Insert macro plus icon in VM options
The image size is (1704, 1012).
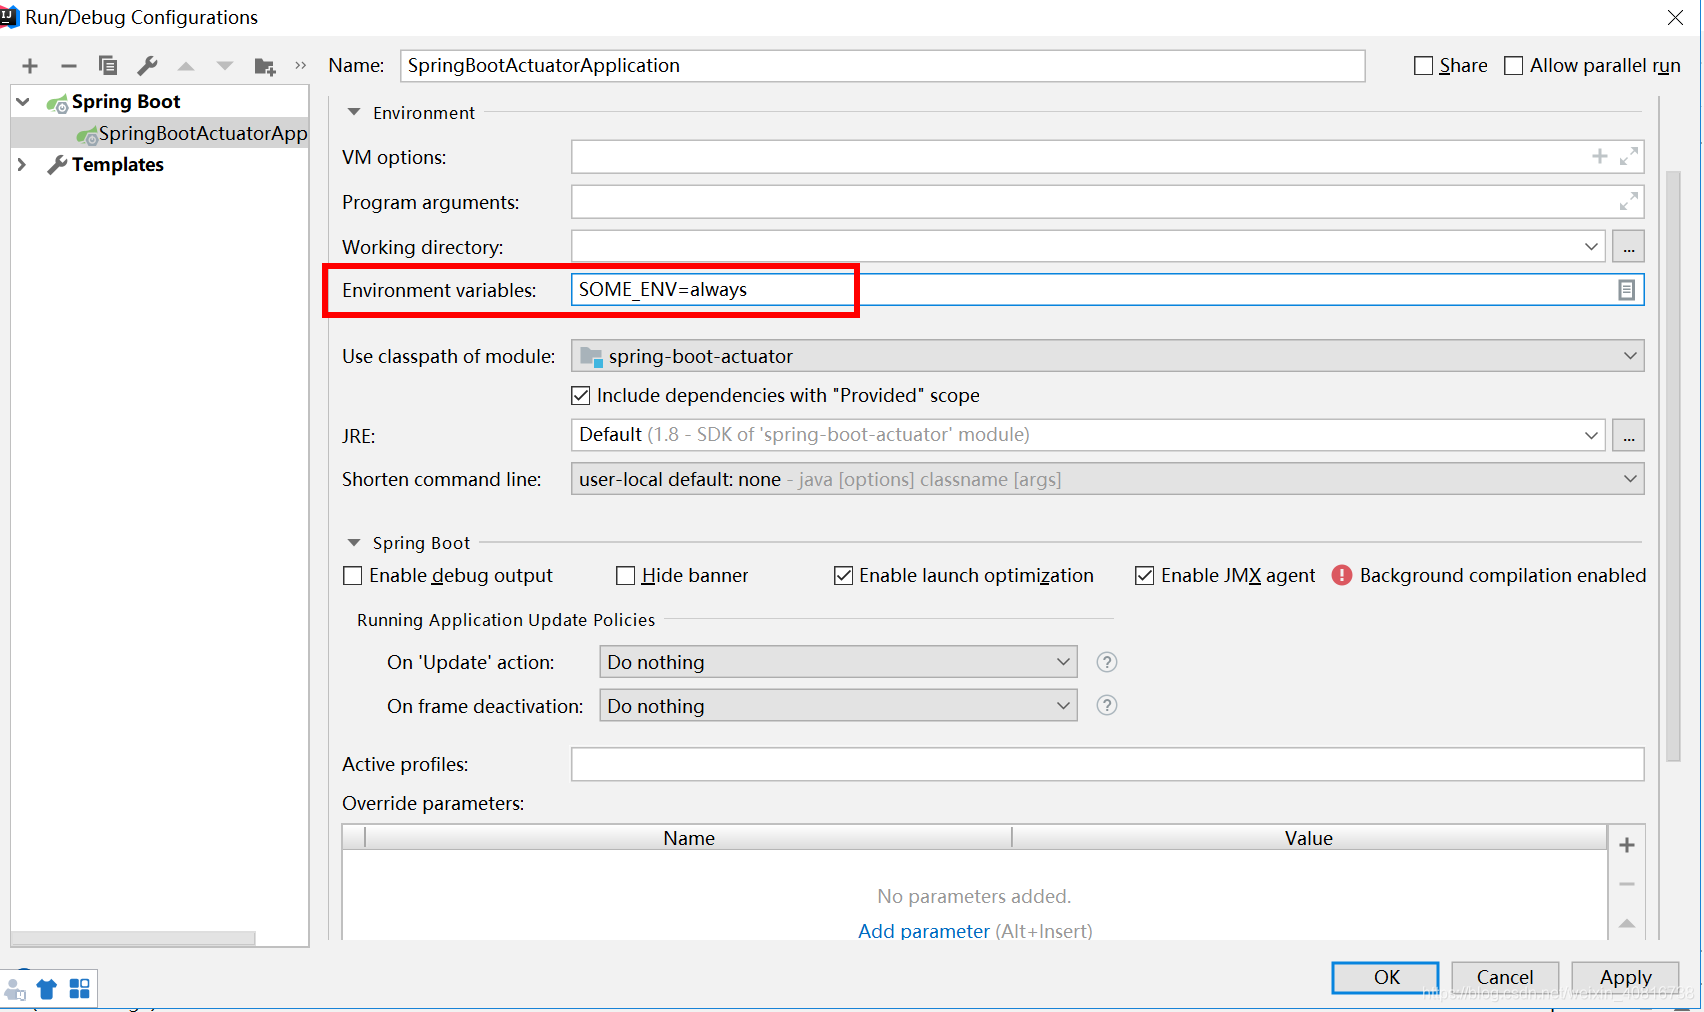point(1600,156)
